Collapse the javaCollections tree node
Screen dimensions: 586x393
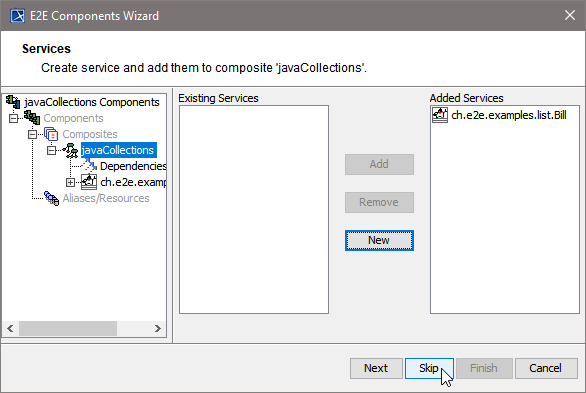[52, 150]
